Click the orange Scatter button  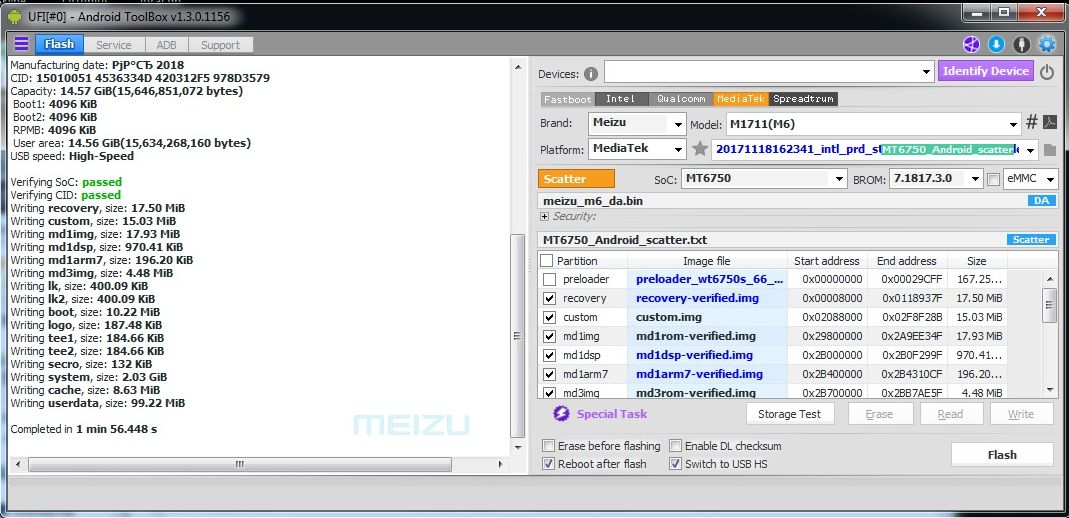click(576, 179)
